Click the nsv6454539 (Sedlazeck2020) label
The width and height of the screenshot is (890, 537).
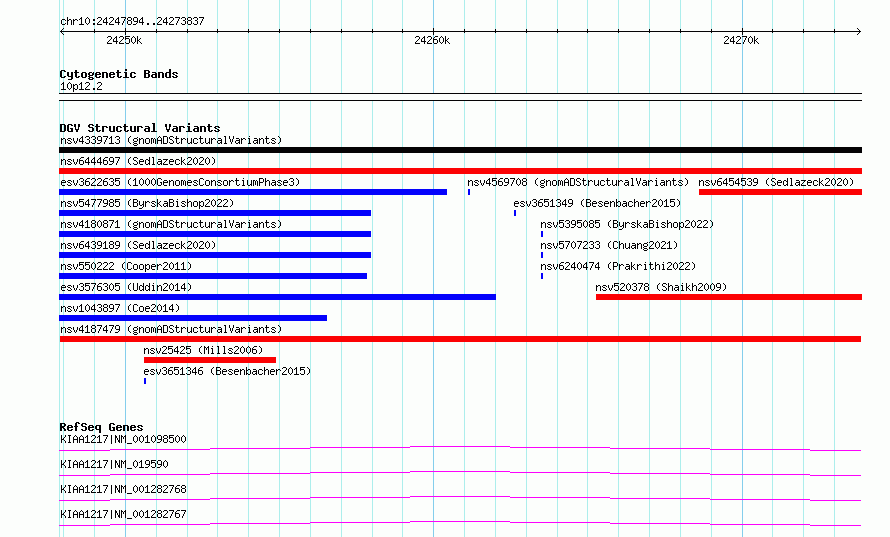tap(776, 182)
